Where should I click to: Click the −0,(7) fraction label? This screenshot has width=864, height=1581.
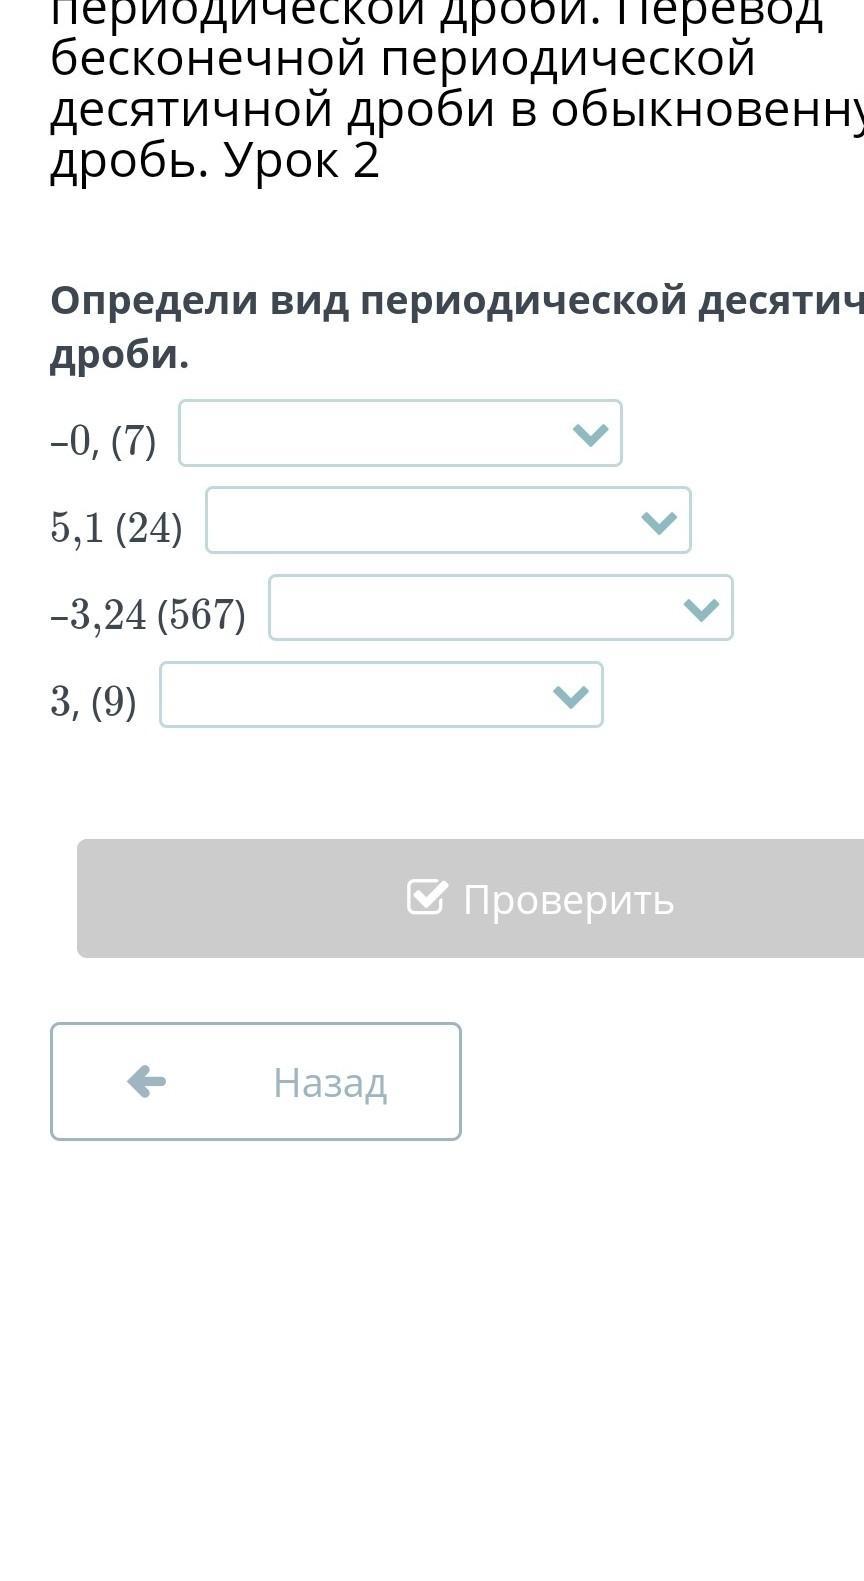(103, 440)
